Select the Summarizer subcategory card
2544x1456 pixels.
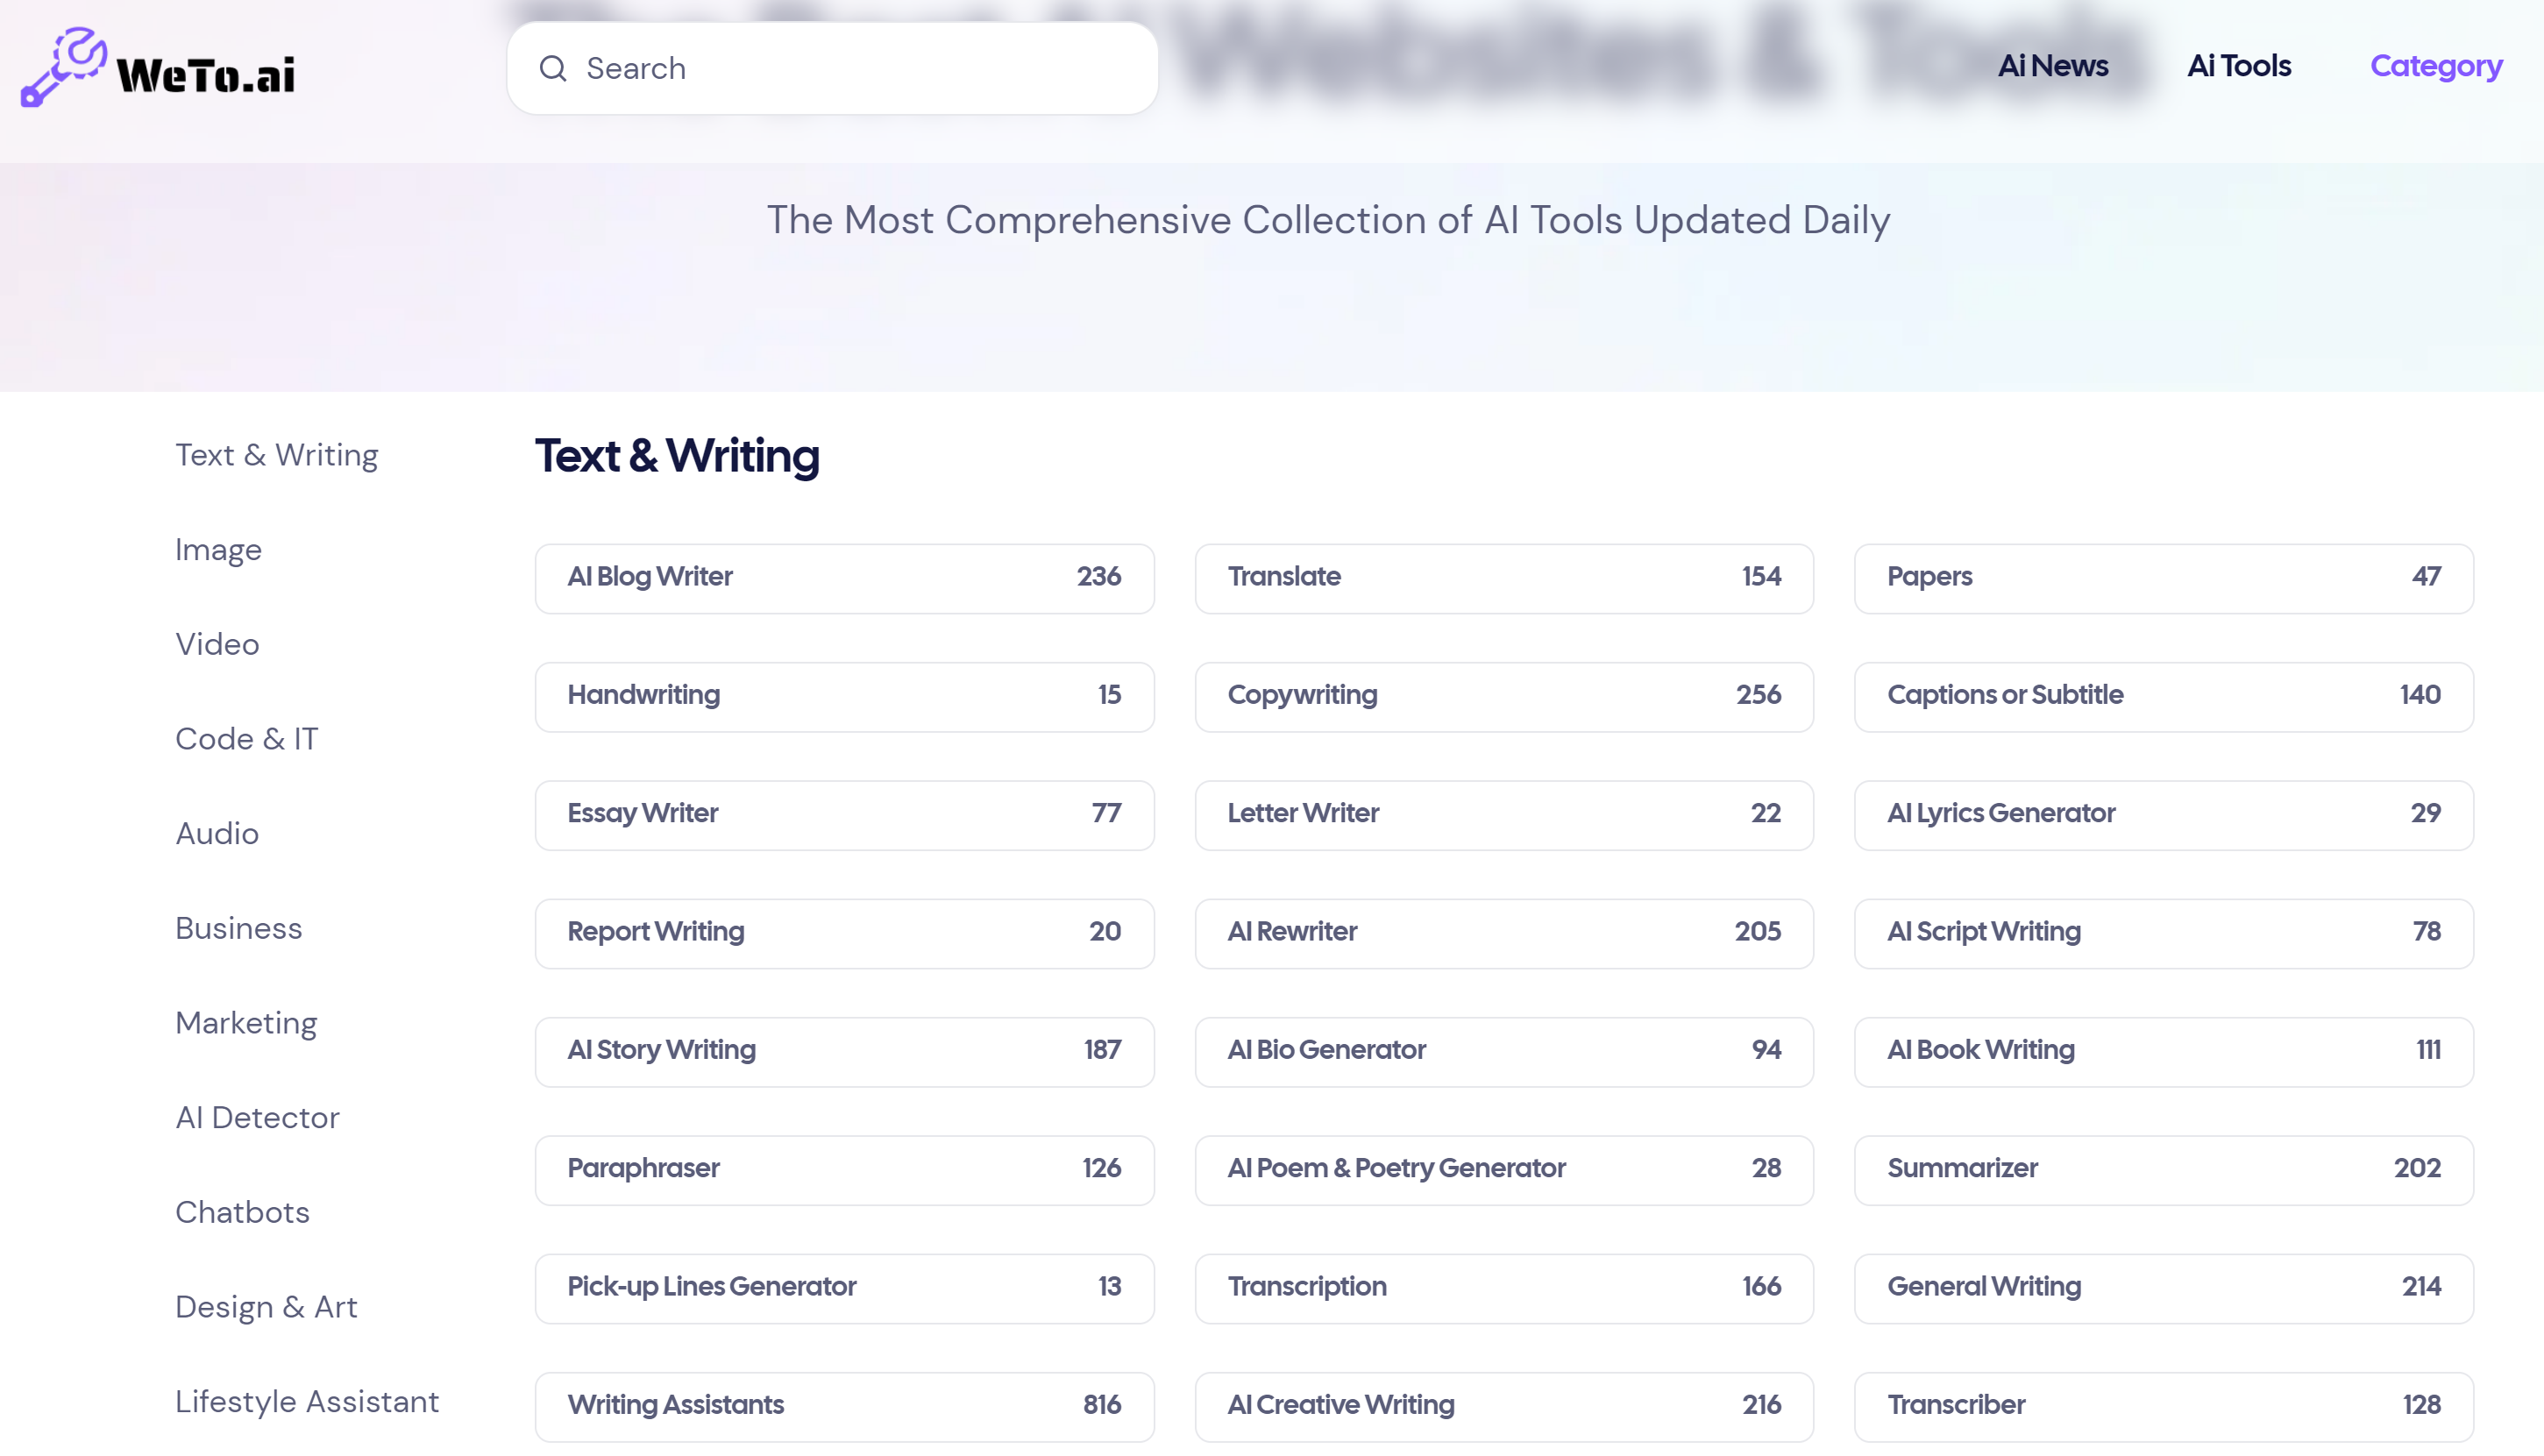coord(2163,1168)
